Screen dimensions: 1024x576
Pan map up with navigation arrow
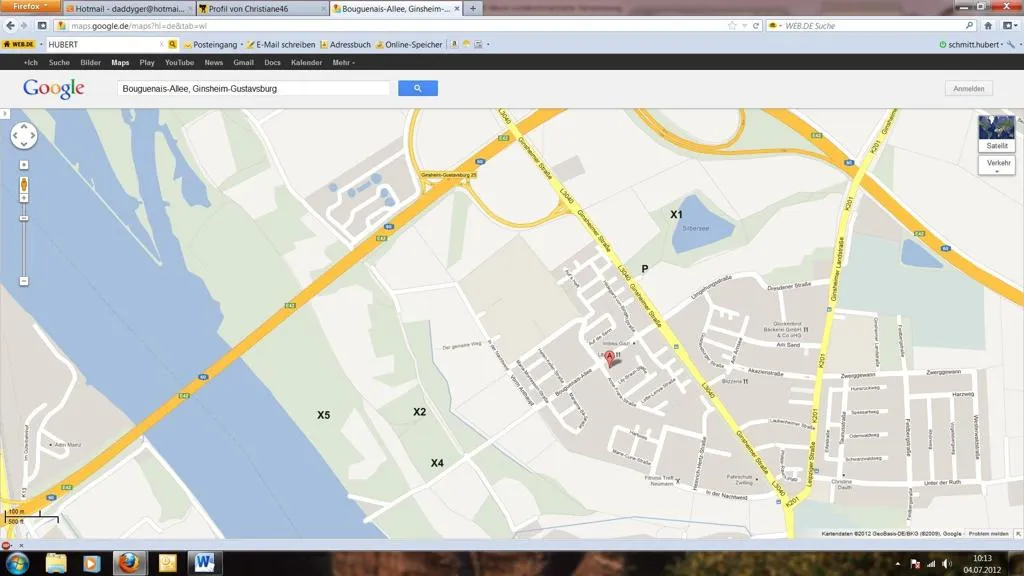[x=24, y=127]
